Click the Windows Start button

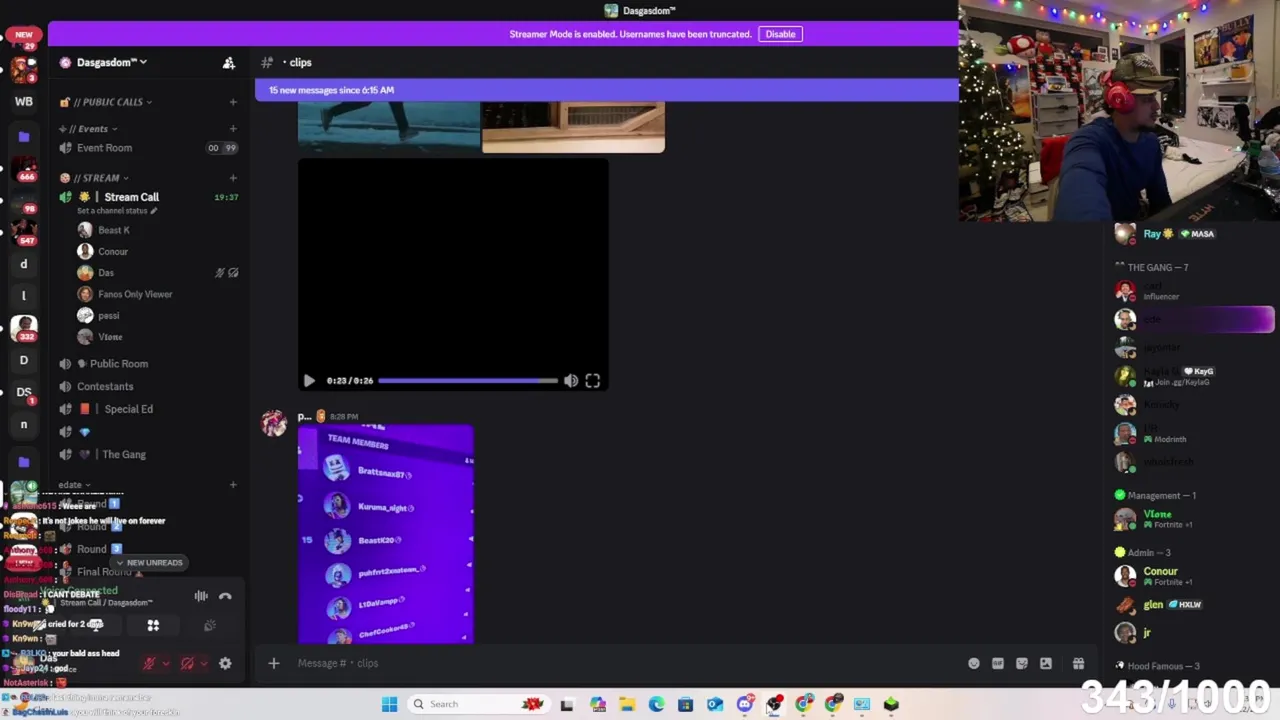(389, 704)
